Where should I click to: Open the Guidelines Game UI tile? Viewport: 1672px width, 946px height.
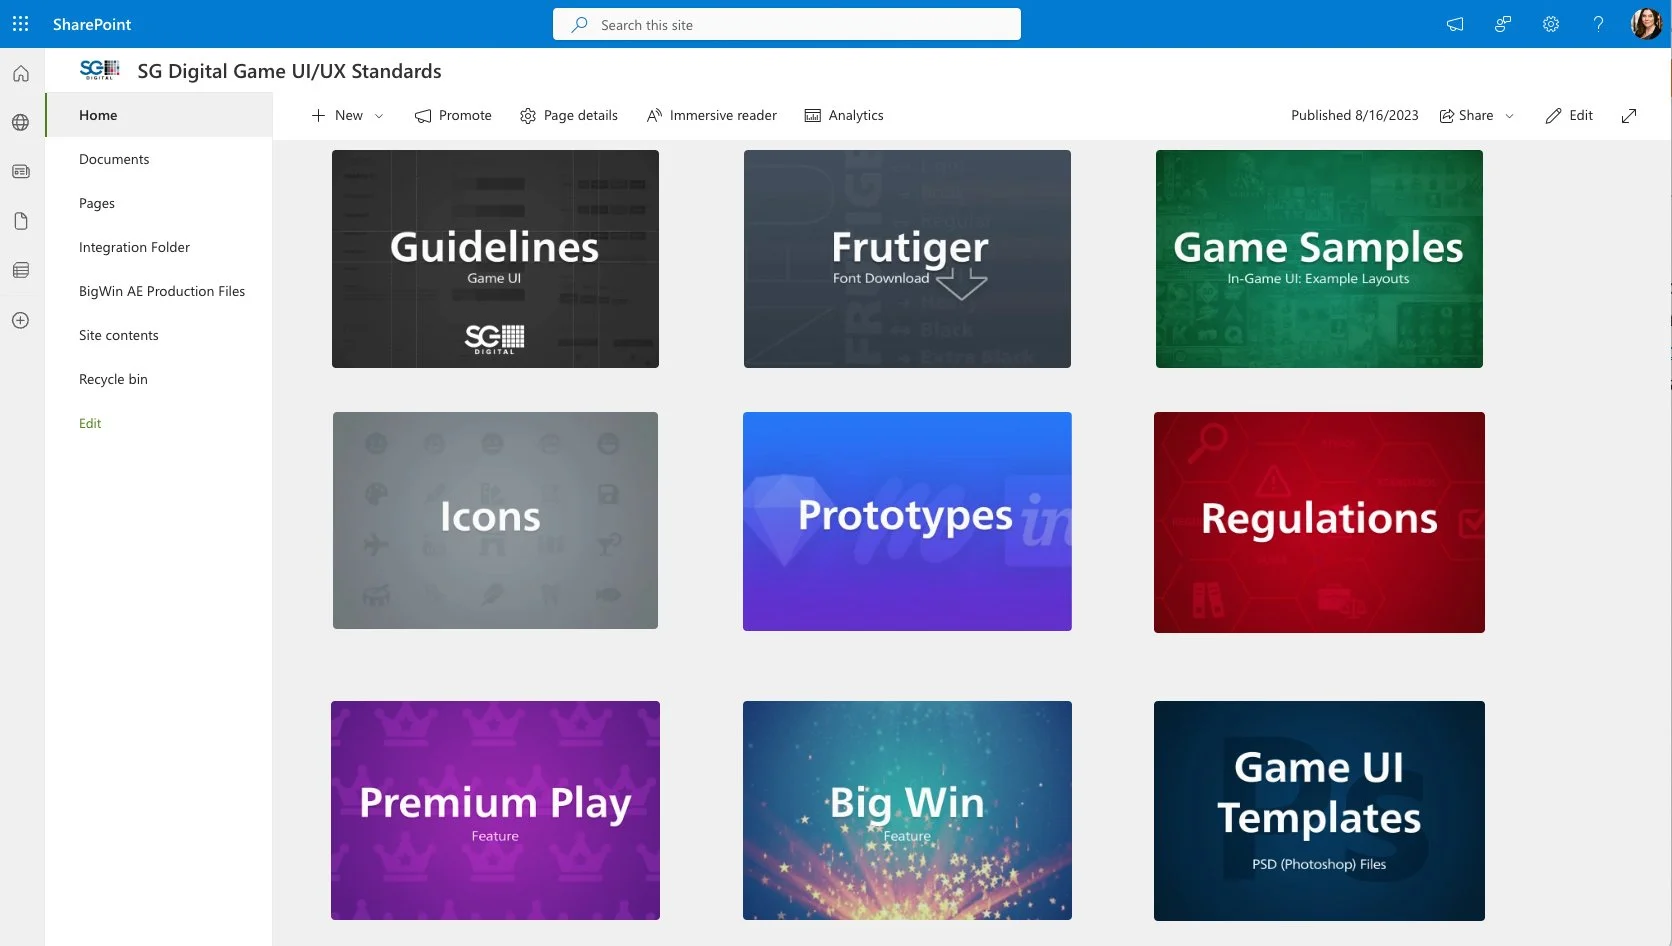(495, 259)
